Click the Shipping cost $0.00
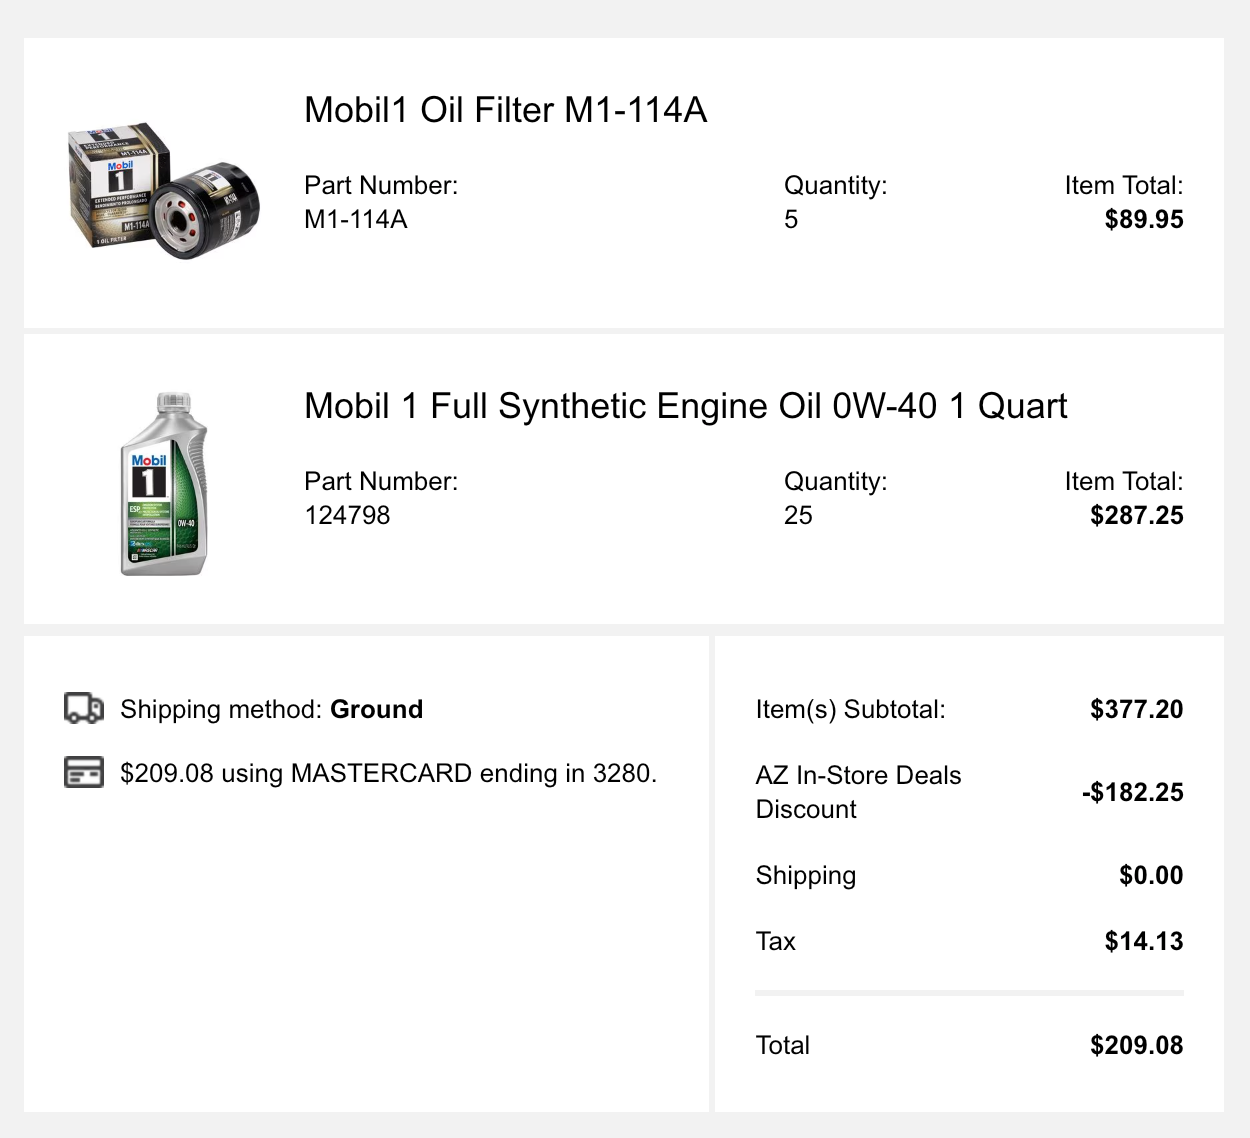The image size is (1250, 1138). click(x=1151, y=876)
